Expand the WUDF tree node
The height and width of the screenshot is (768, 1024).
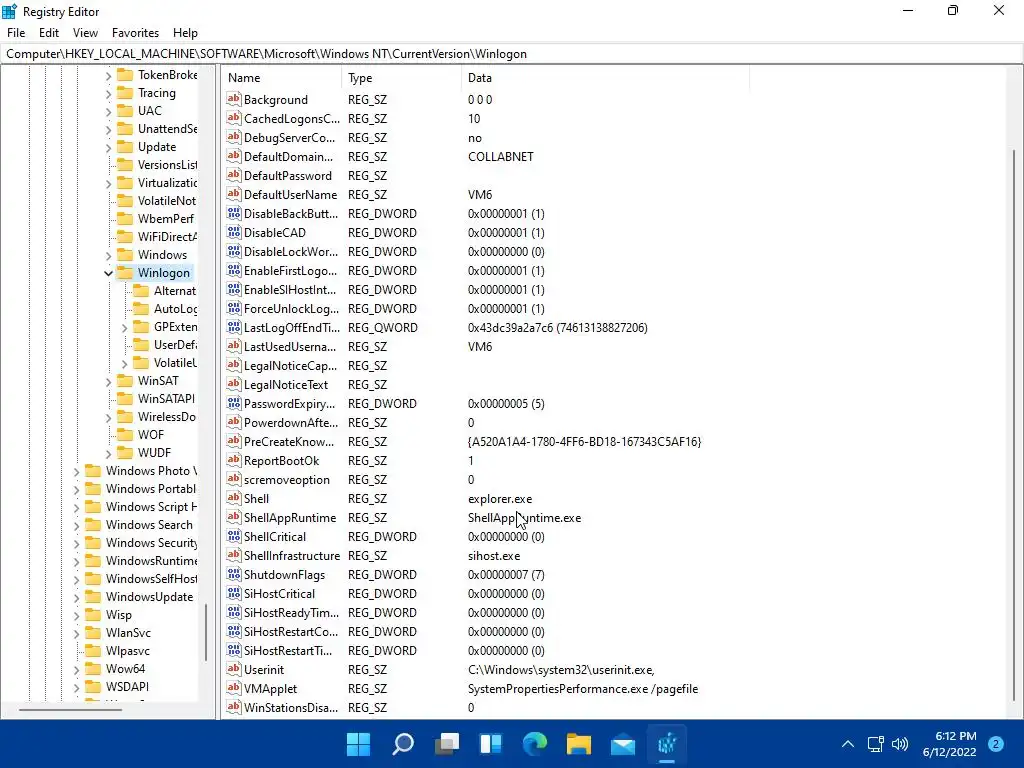point(108,453)
